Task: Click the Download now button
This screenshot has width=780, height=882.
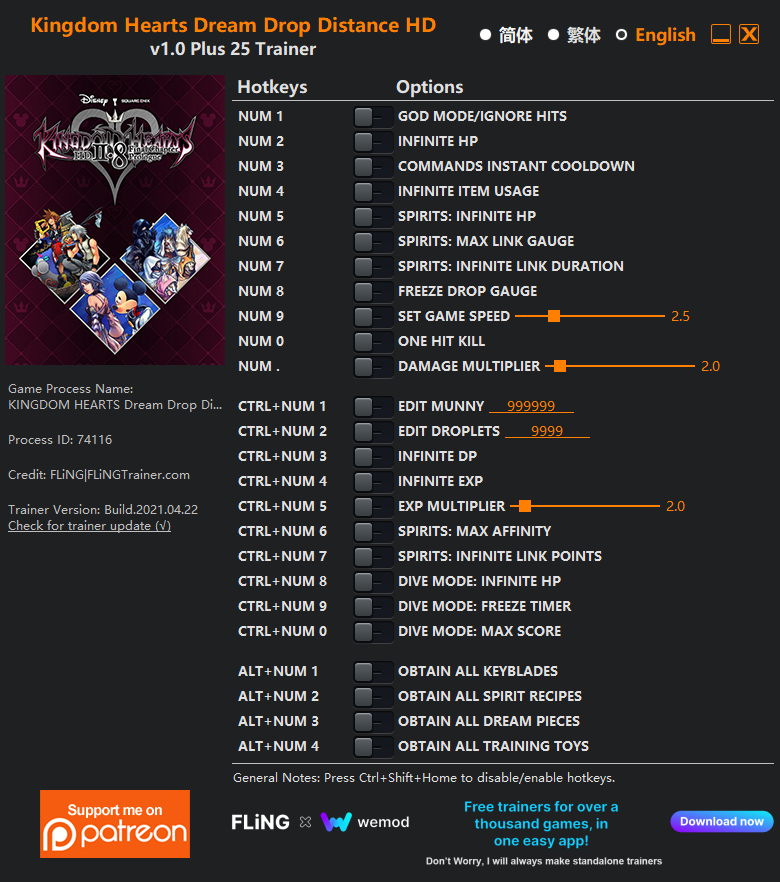Action: pos(722,821)
